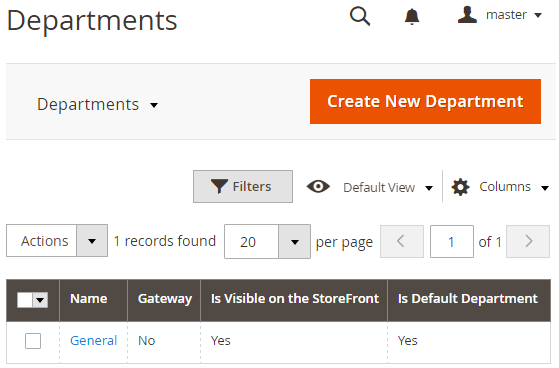The width and height of the screenshot is (559, 368).
Task: Expand the per page count dropdown arrow
Action: (x=294, y=242)
